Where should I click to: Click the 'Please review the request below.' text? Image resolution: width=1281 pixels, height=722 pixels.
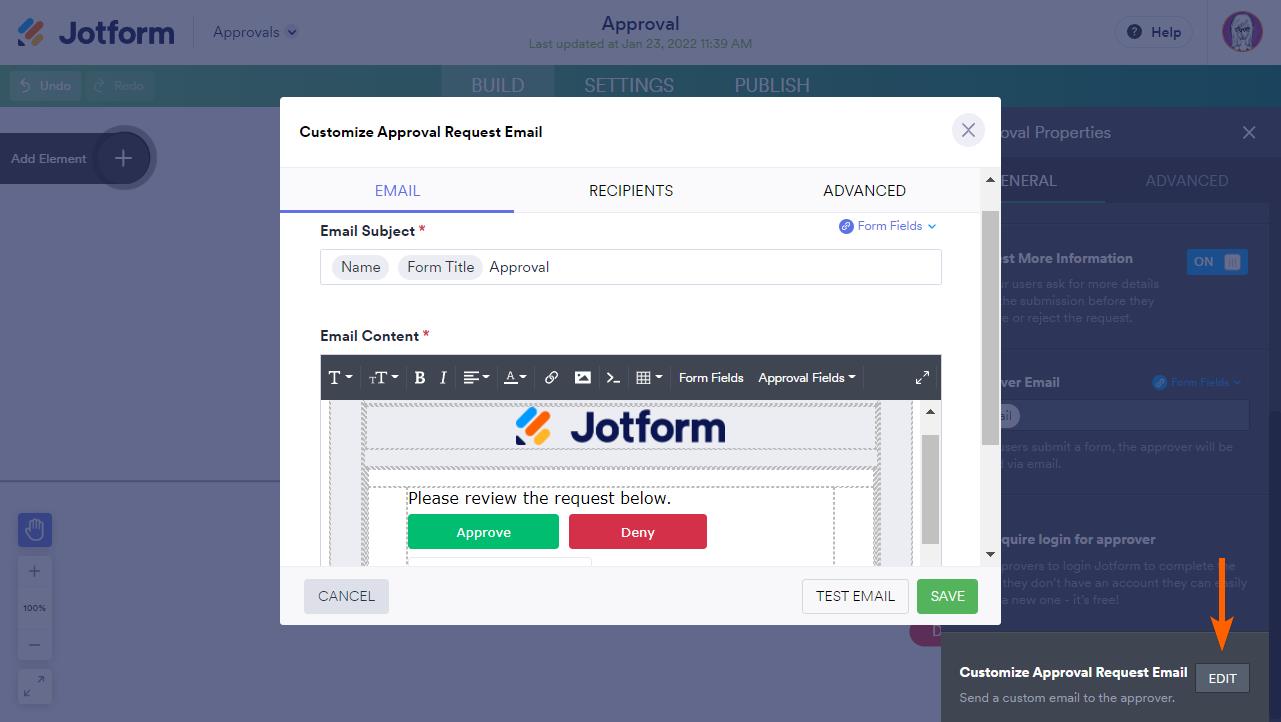click(540, 498)
